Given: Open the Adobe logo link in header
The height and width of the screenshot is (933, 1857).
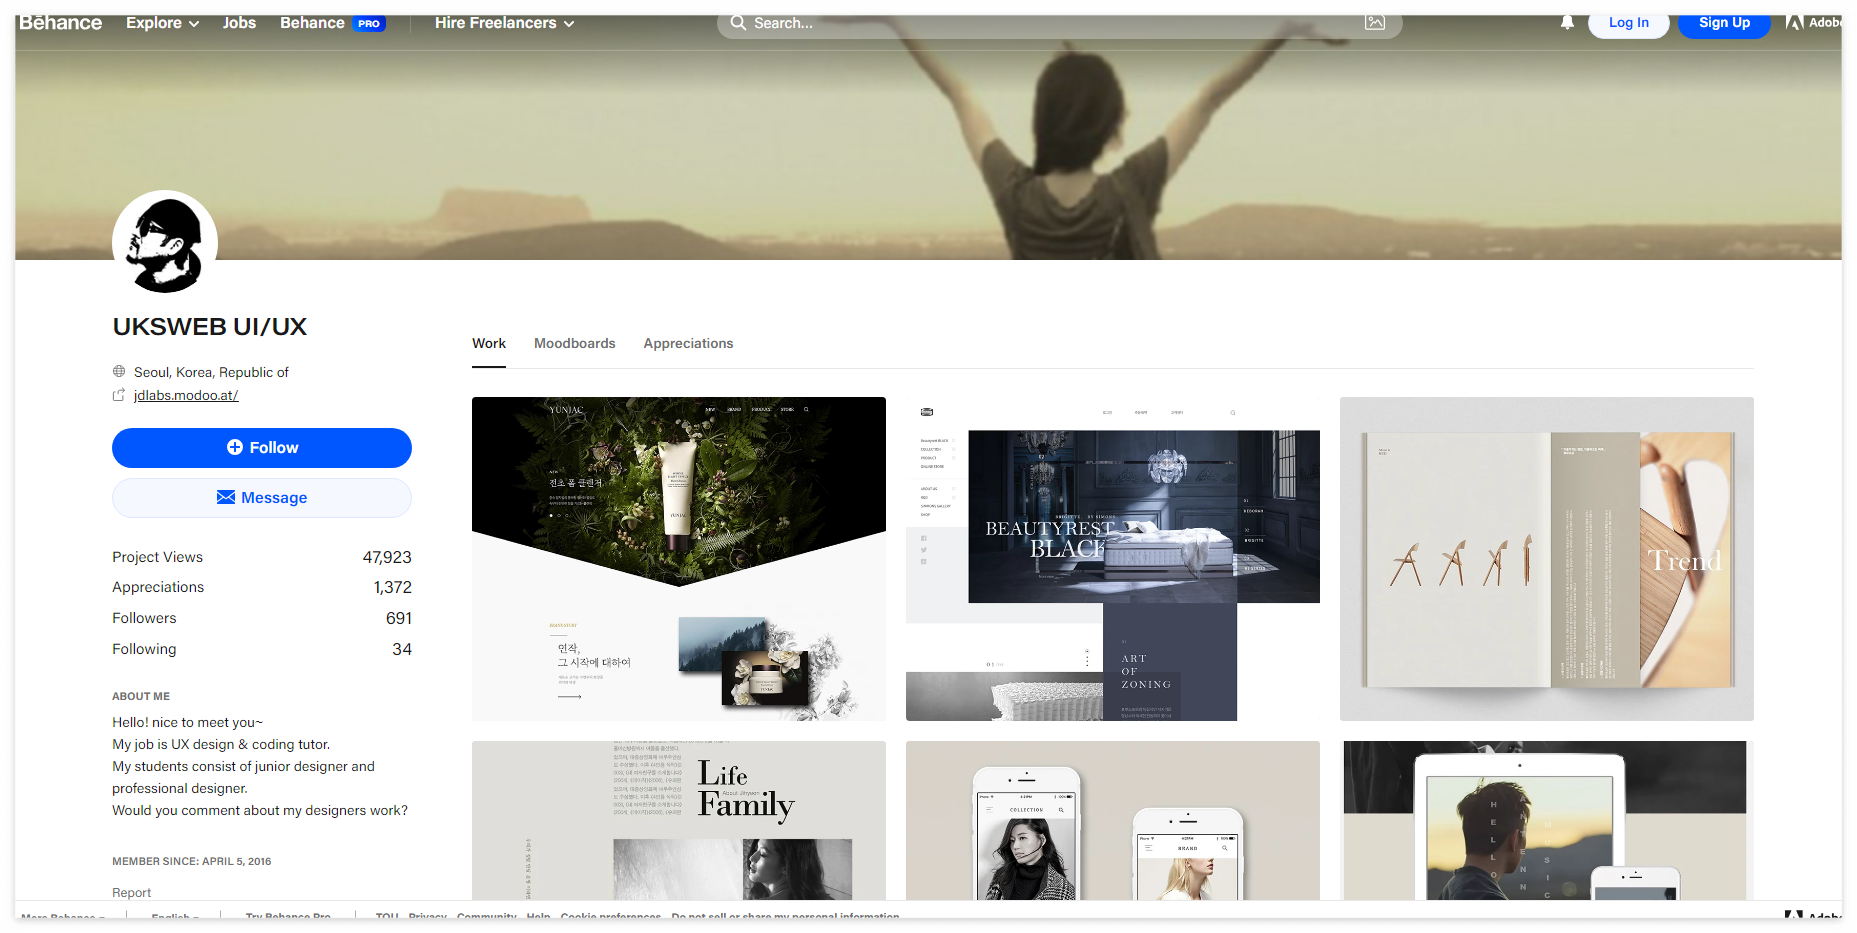Looking at the screenshot, I should (1813, 22).
